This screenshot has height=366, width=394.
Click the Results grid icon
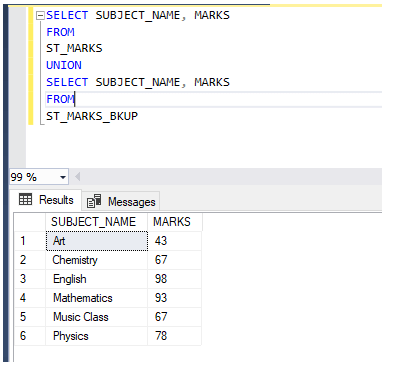[x=25, y=199]
